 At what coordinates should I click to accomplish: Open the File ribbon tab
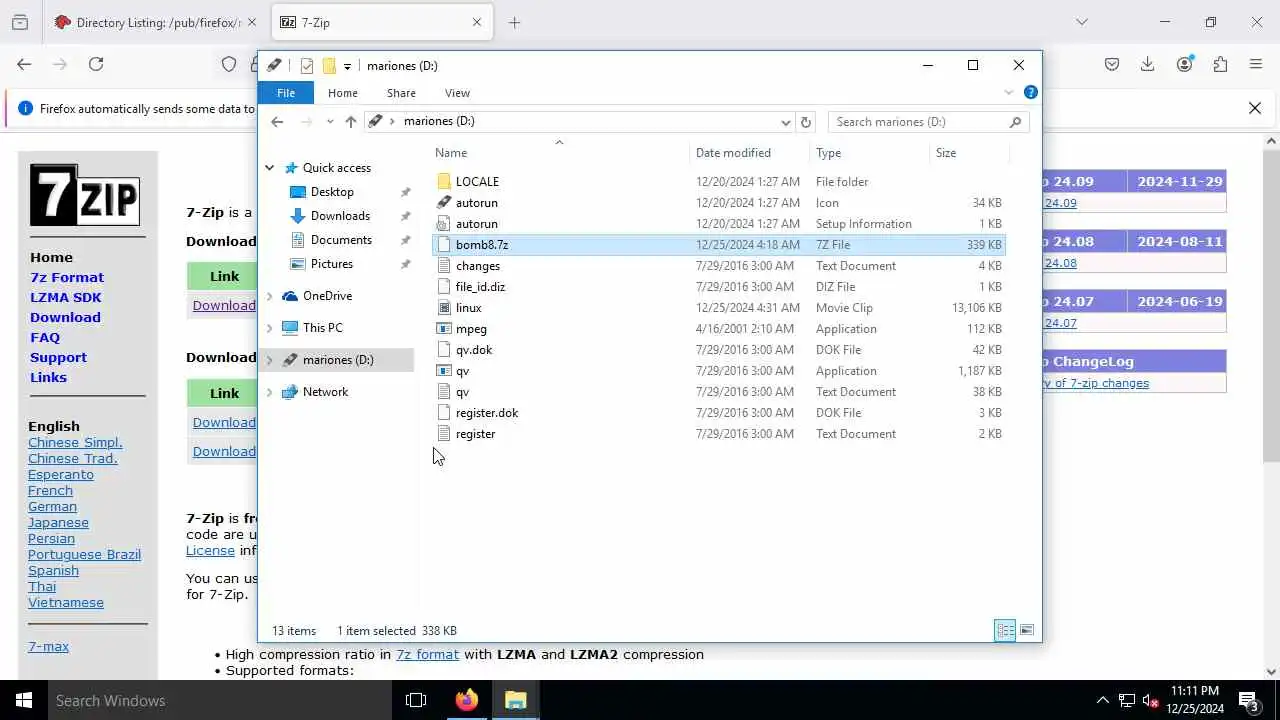coord(286,92)
